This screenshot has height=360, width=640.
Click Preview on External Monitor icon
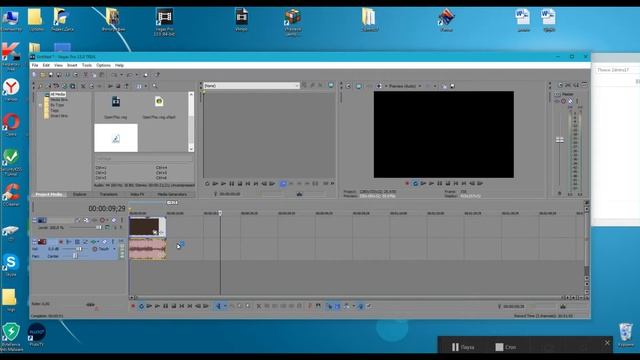point(358,86)
